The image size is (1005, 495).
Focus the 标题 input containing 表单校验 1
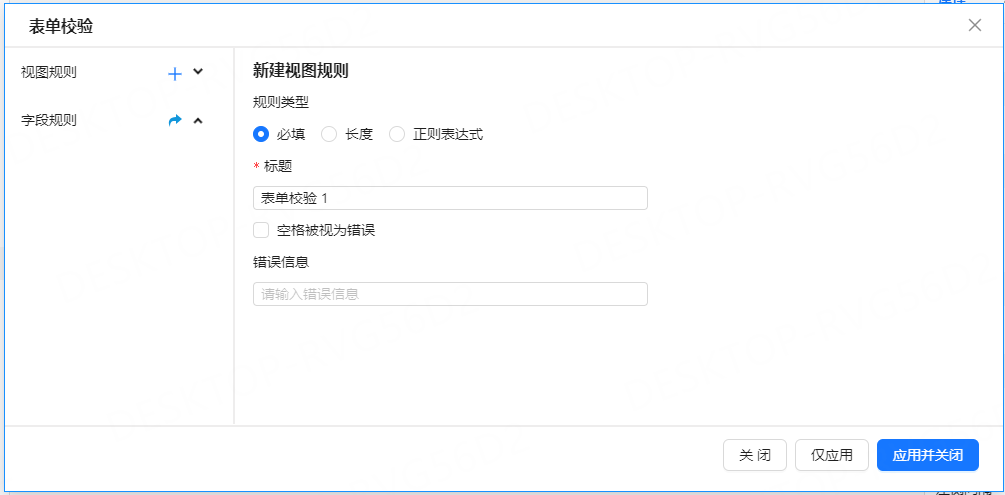(x=450, y=198)
